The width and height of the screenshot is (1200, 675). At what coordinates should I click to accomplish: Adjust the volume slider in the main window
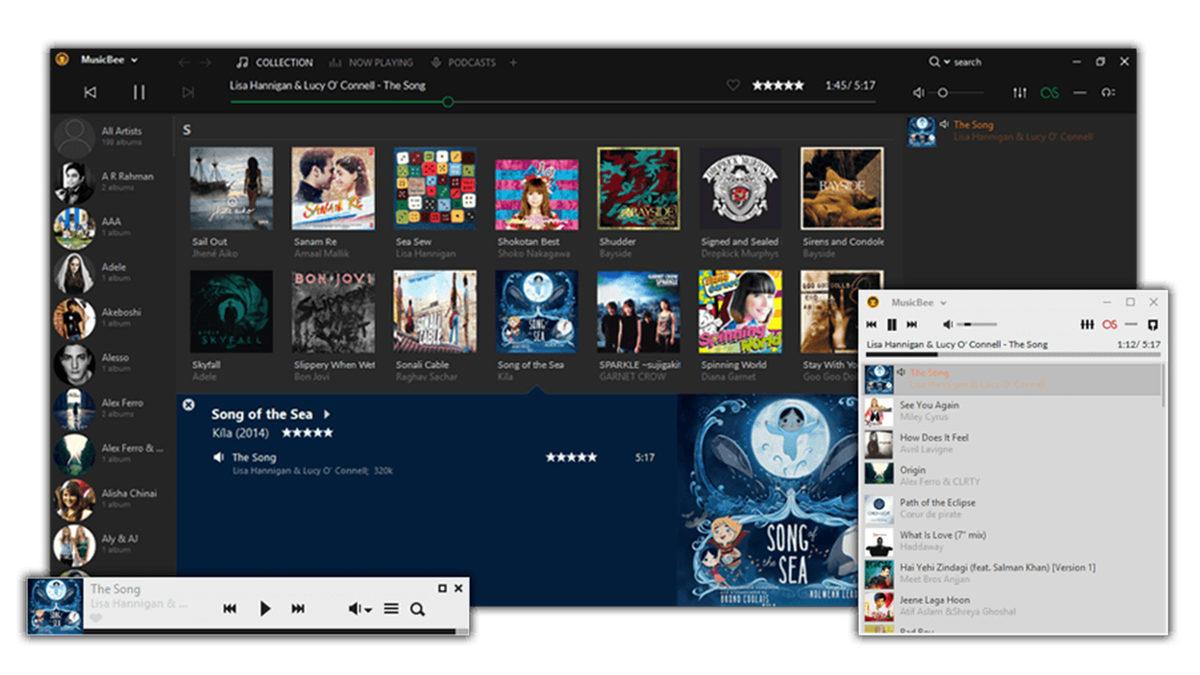pyautogui.click(x=945, y=91)
